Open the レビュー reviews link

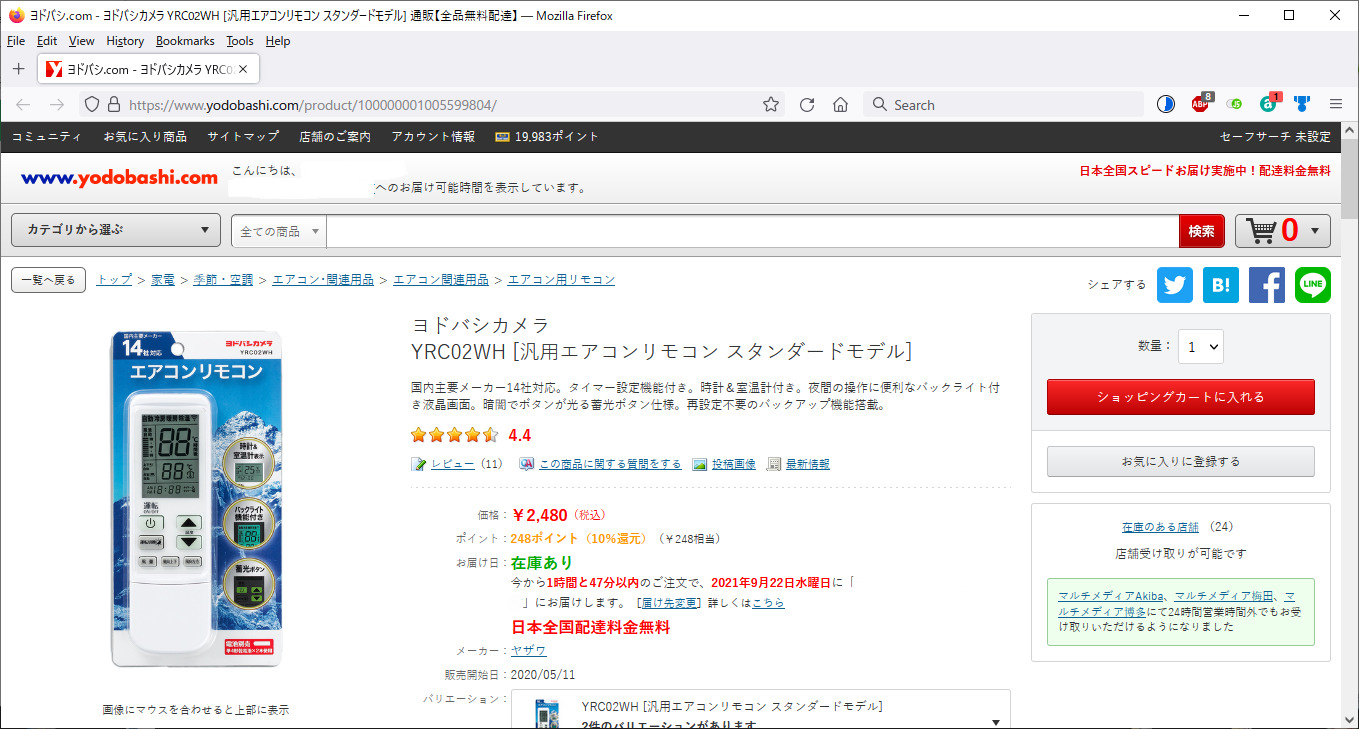pyautogui.click(x=452, y=464)
